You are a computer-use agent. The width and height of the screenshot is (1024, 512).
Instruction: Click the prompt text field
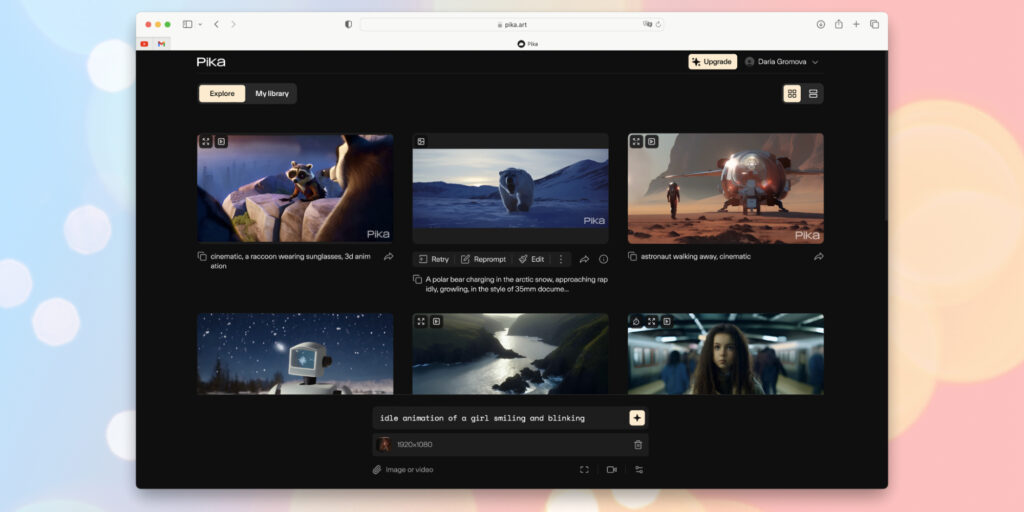point(501,418)
